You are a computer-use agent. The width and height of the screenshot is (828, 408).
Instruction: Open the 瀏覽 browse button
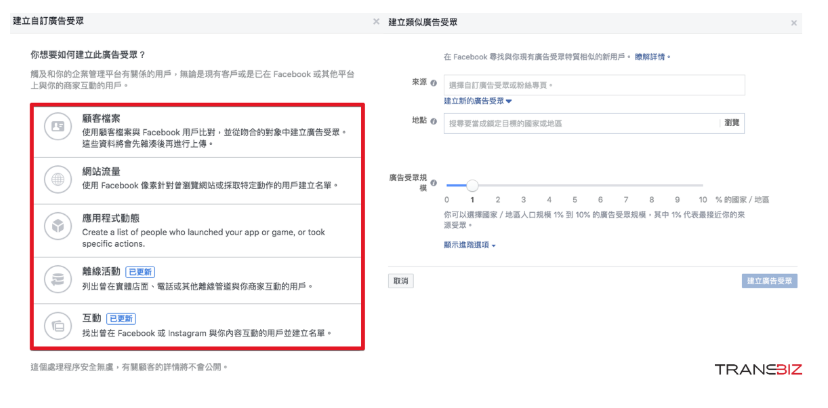coord(732,122)
